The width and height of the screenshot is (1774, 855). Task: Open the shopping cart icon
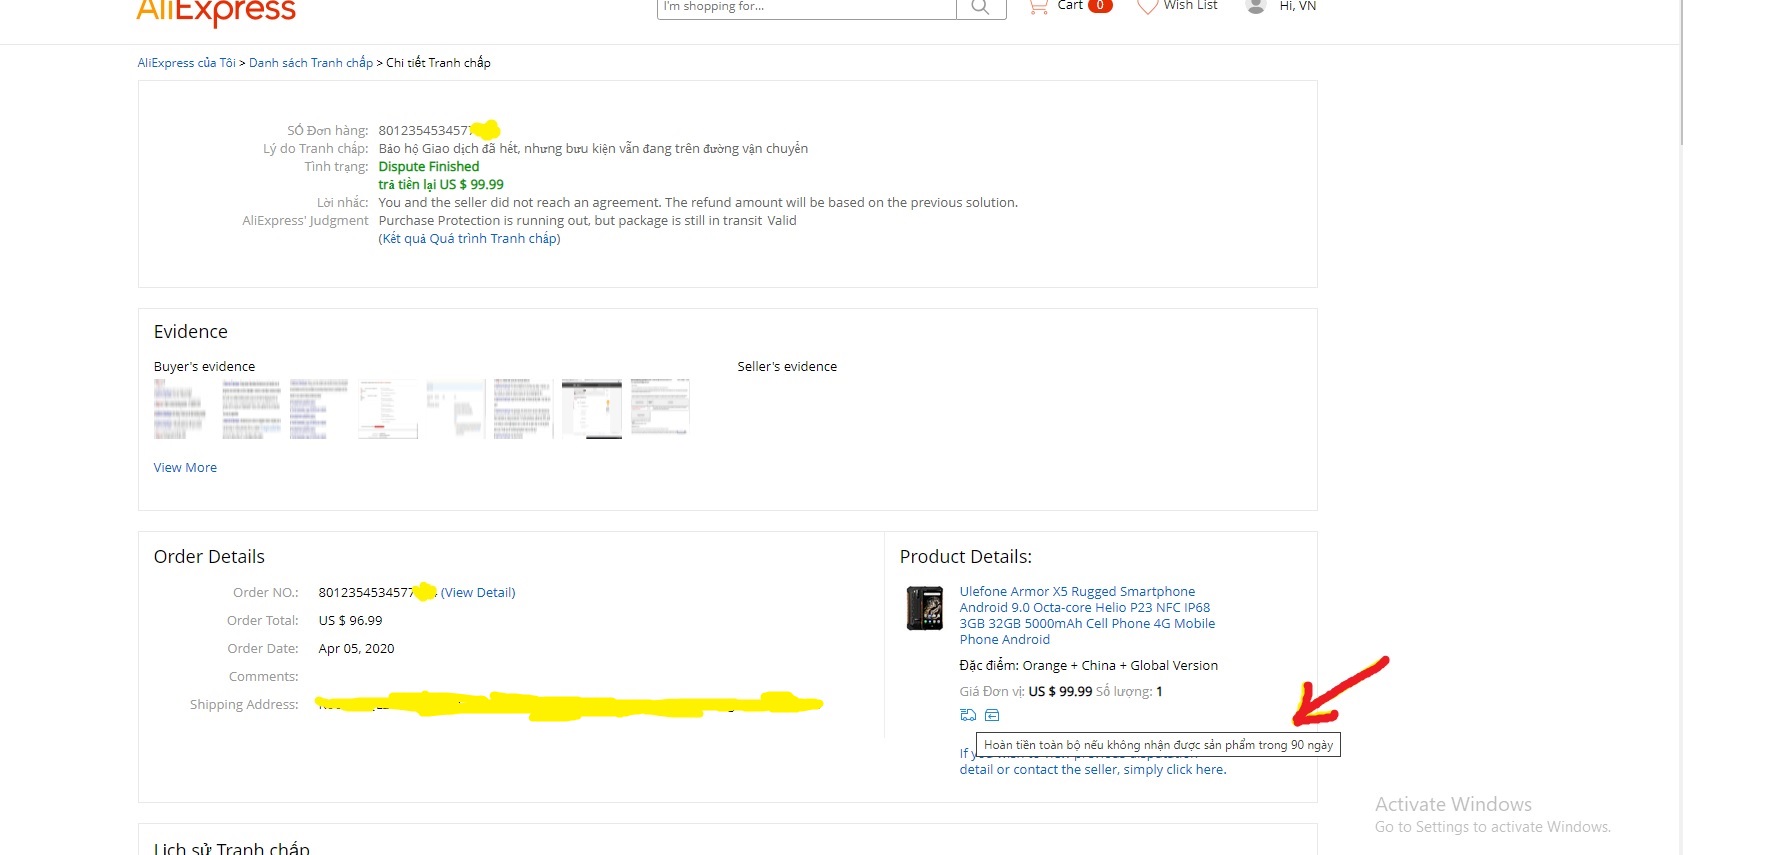coord(1038,6)
